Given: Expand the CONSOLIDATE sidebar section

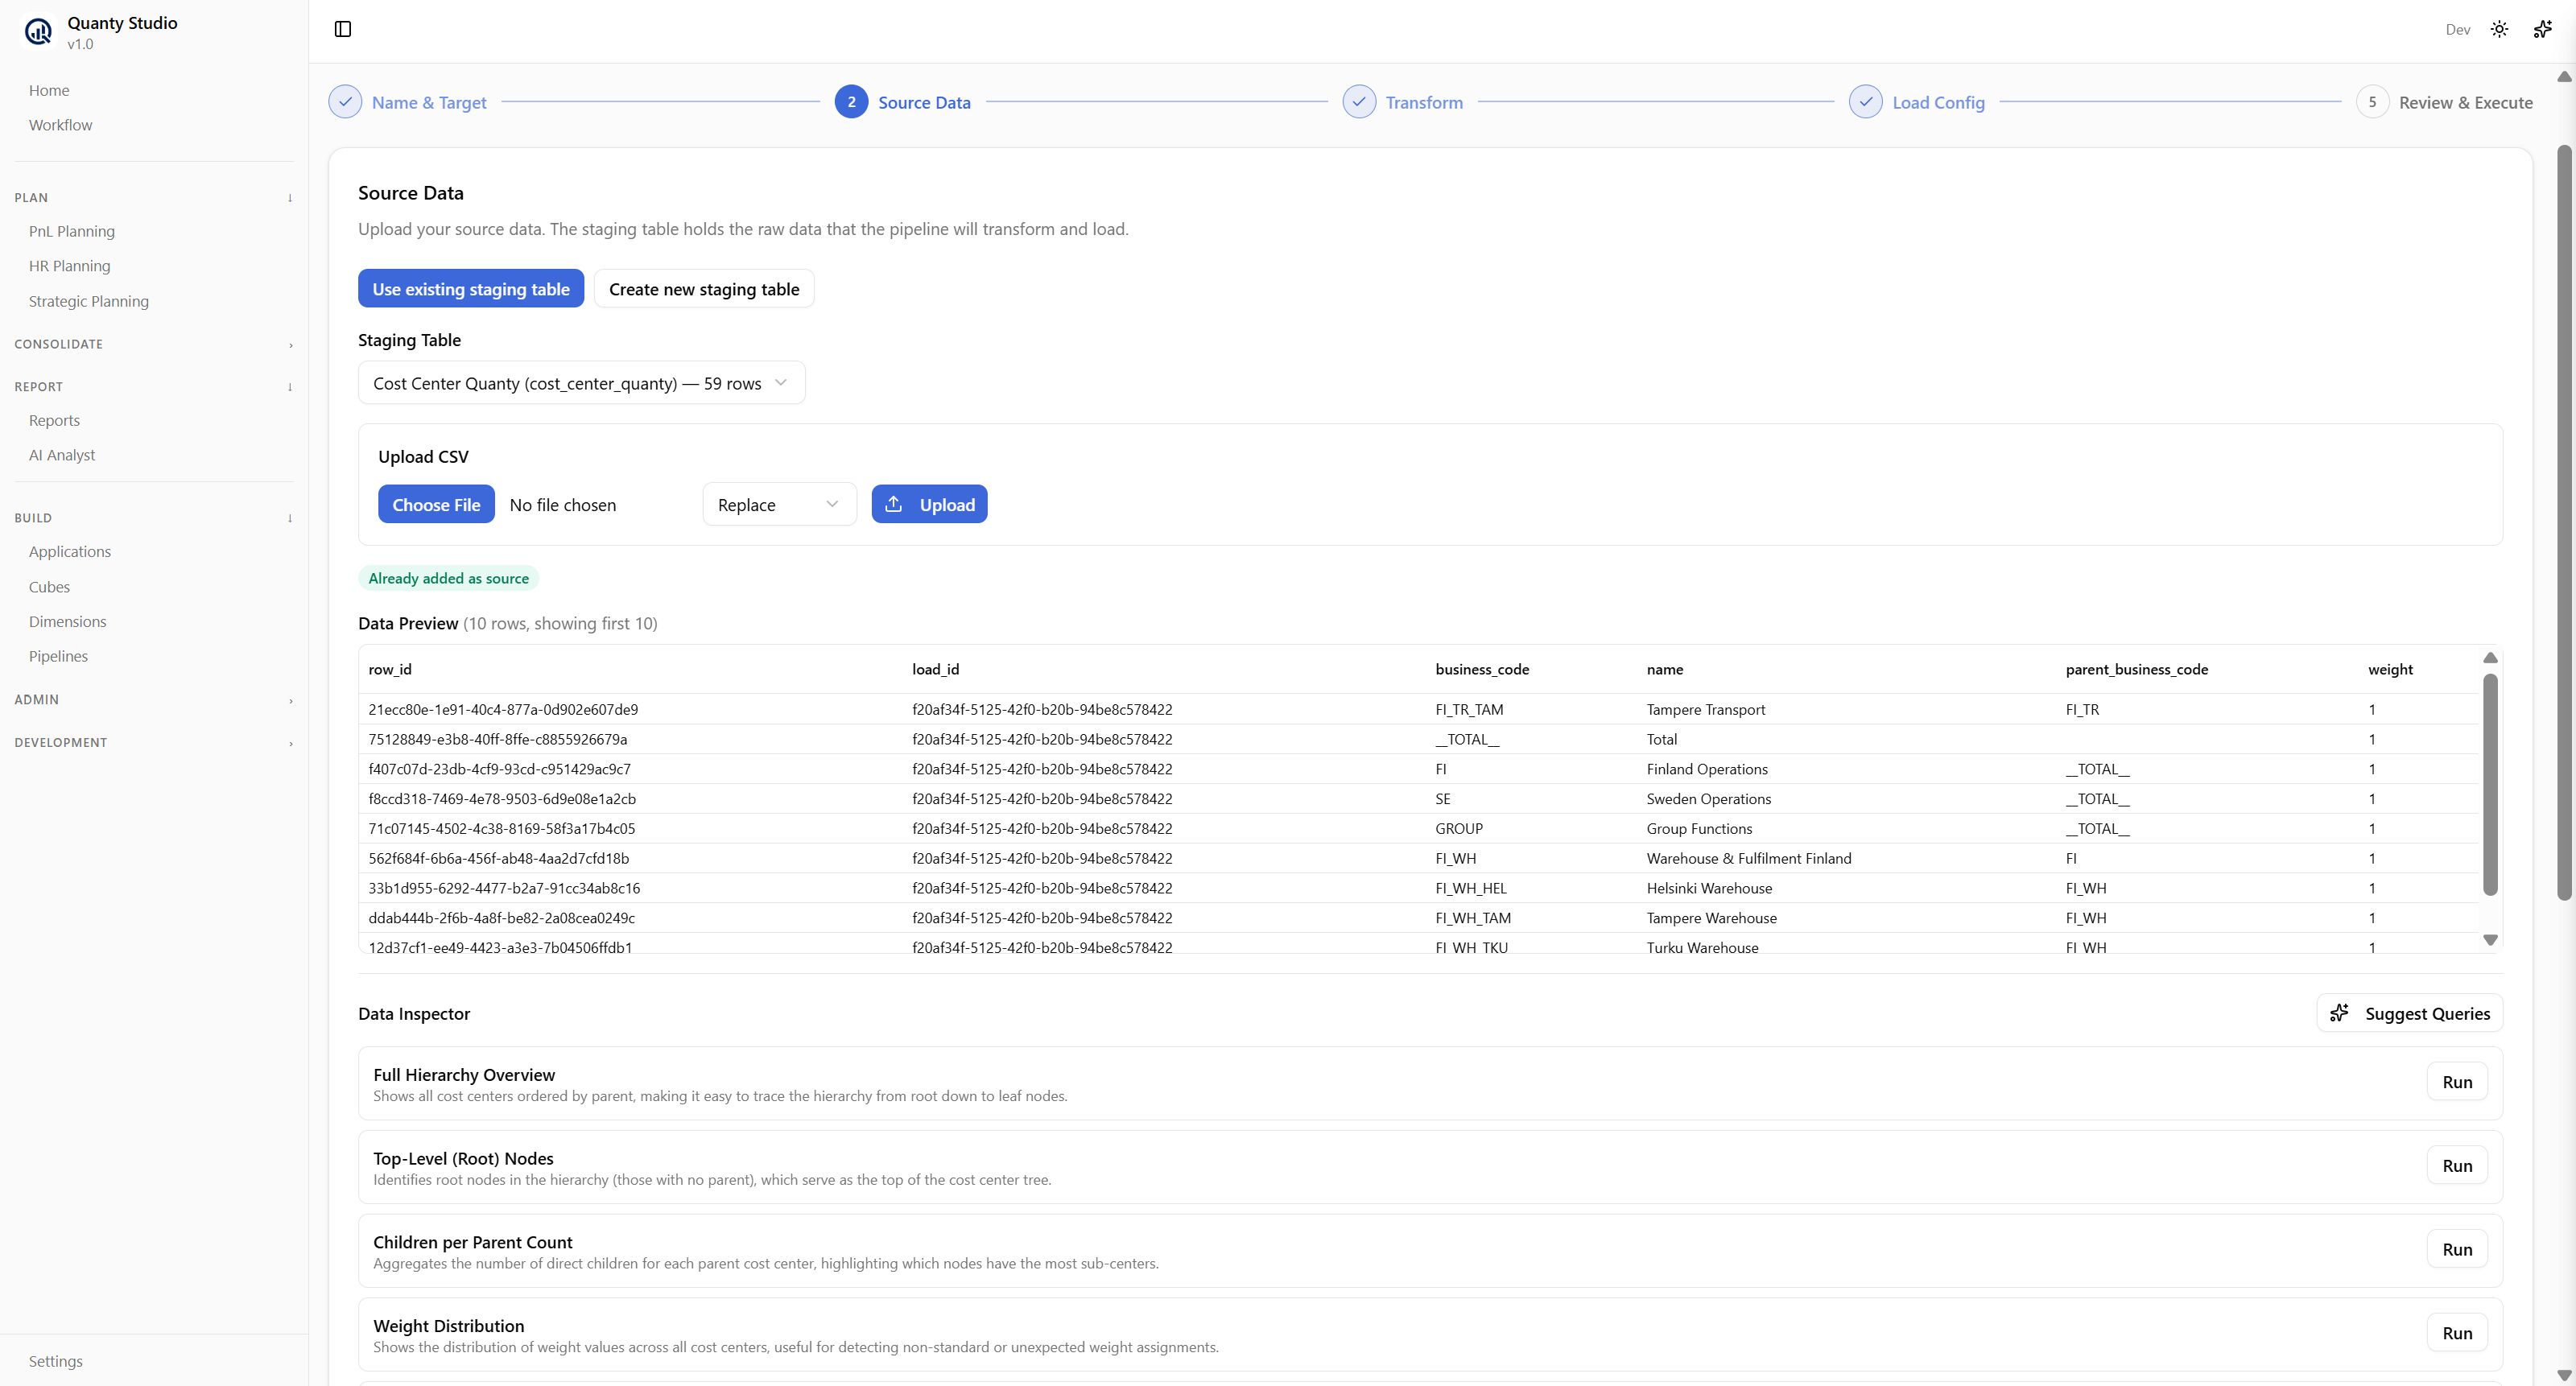Looking at the screenshot, I should 154,344.
